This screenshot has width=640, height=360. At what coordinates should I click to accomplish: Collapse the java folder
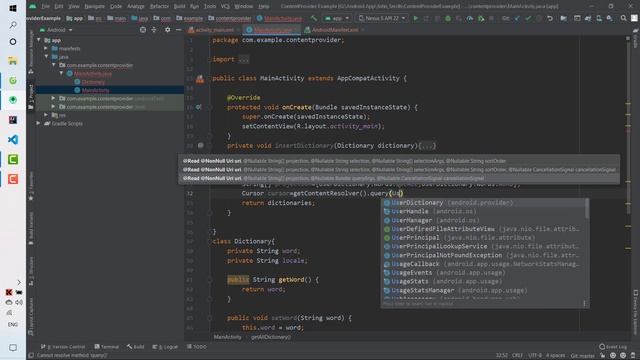[46, 57]
